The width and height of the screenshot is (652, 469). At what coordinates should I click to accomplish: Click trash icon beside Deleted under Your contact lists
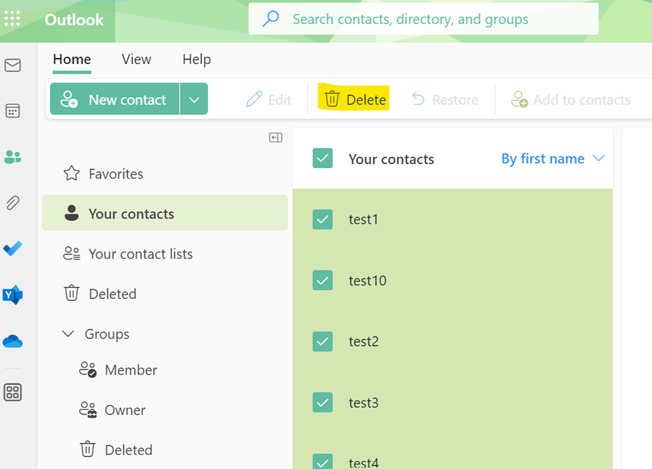pos(72,293)
